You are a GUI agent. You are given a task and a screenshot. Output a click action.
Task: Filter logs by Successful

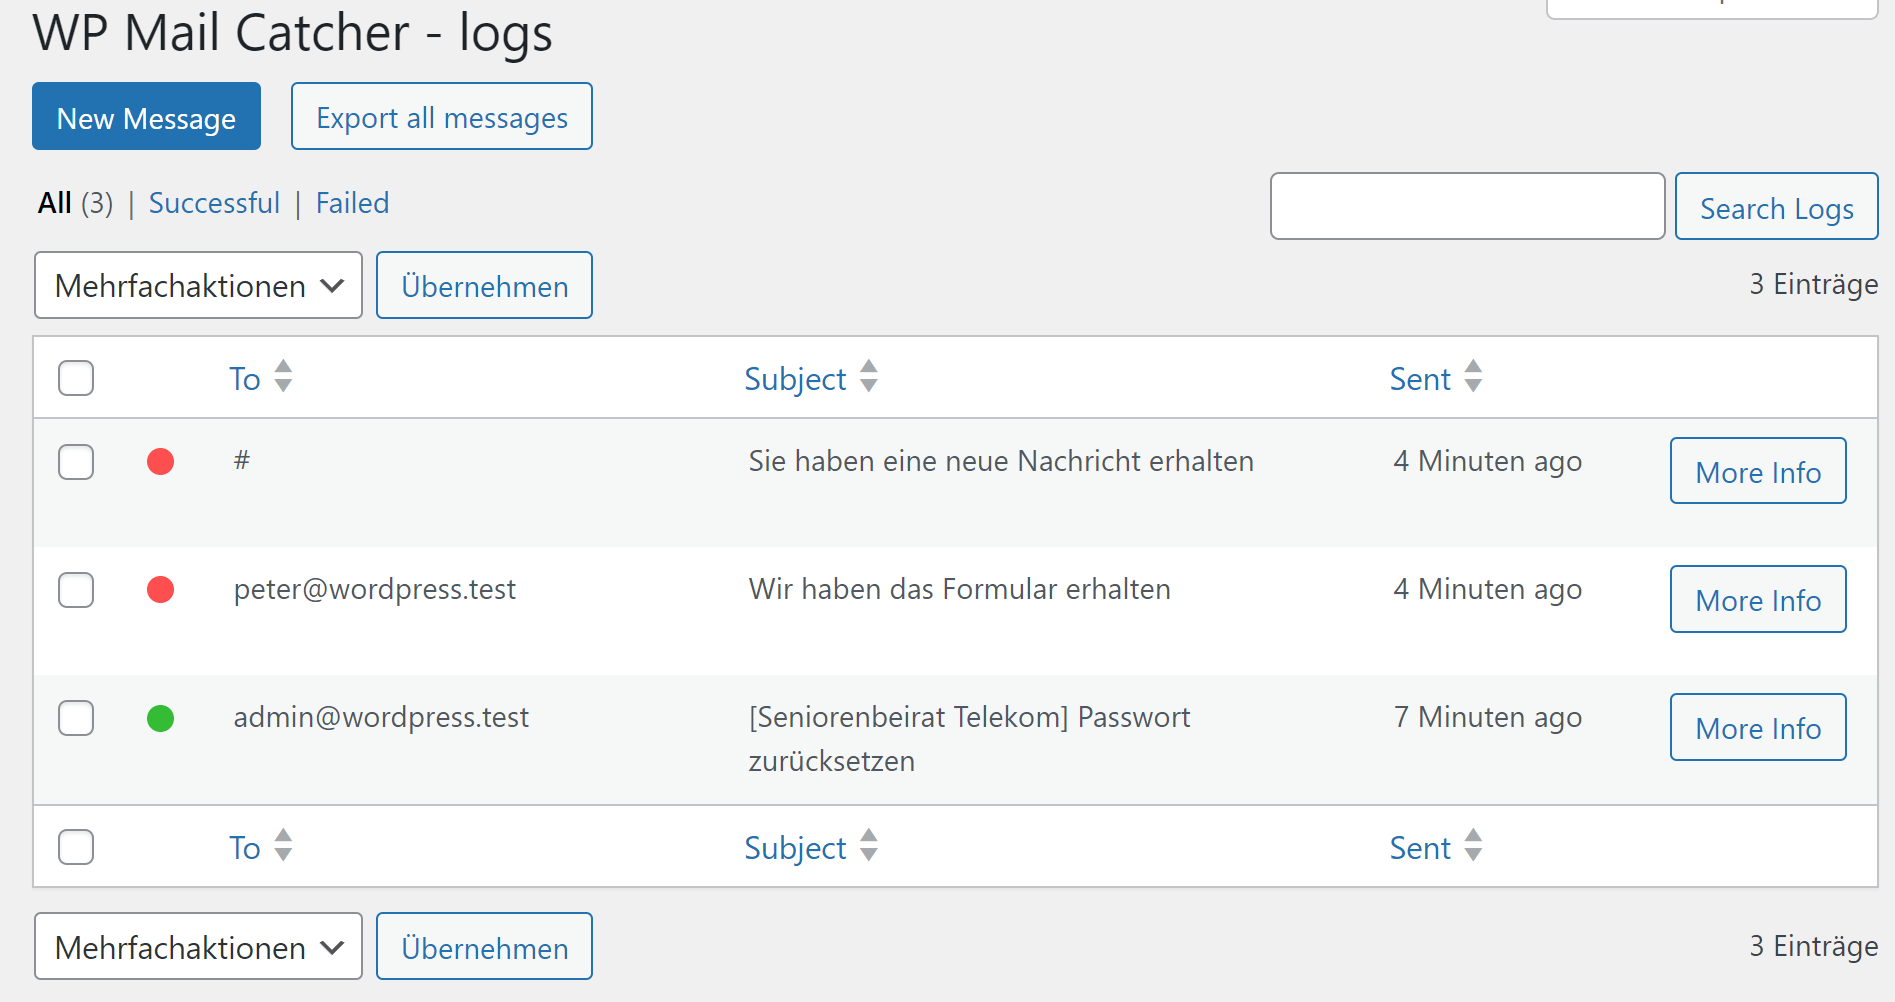click(x=214, y=203)
